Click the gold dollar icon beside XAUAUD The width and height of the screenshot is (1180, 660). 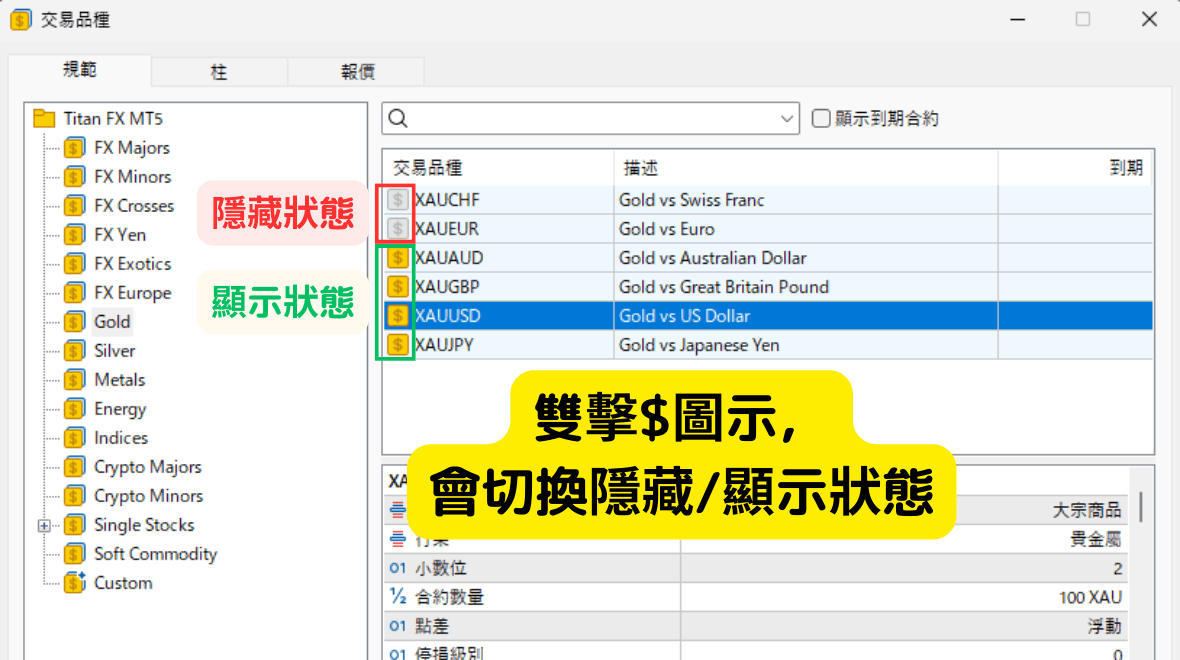(x=398, y=258)
